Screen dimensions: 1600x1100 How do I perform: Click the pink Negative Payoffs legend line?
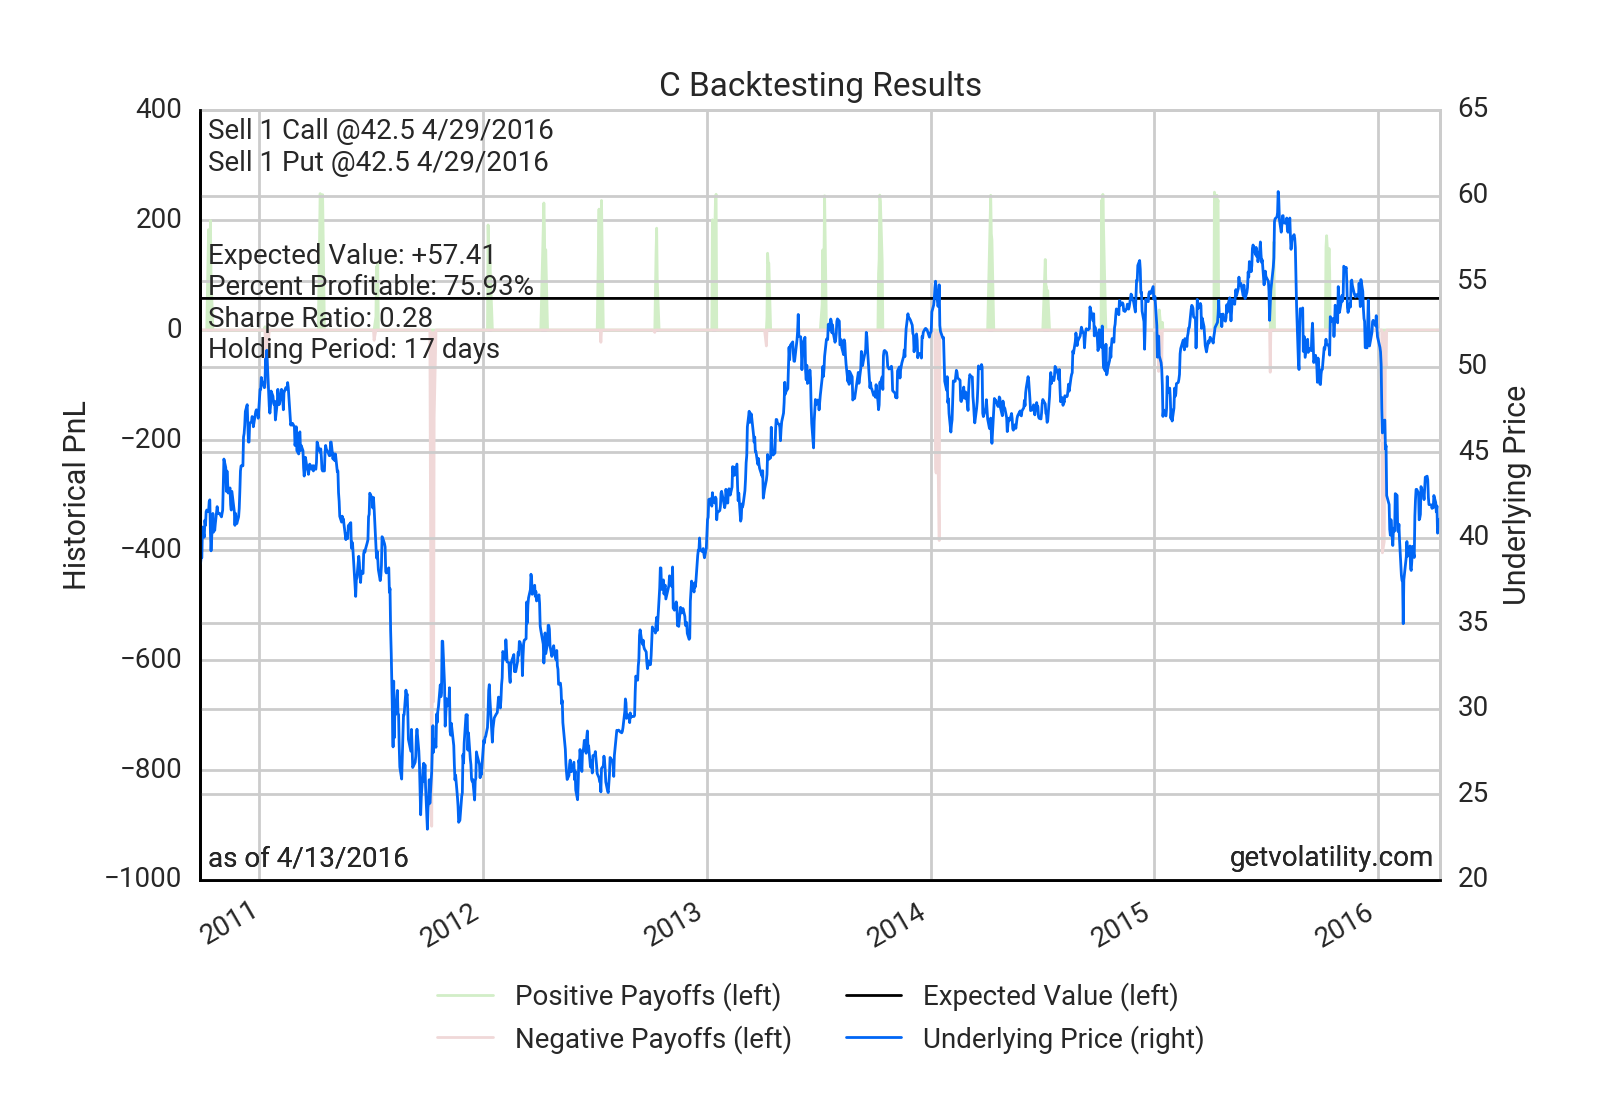pyautogui.click(x=466, y=1038)
